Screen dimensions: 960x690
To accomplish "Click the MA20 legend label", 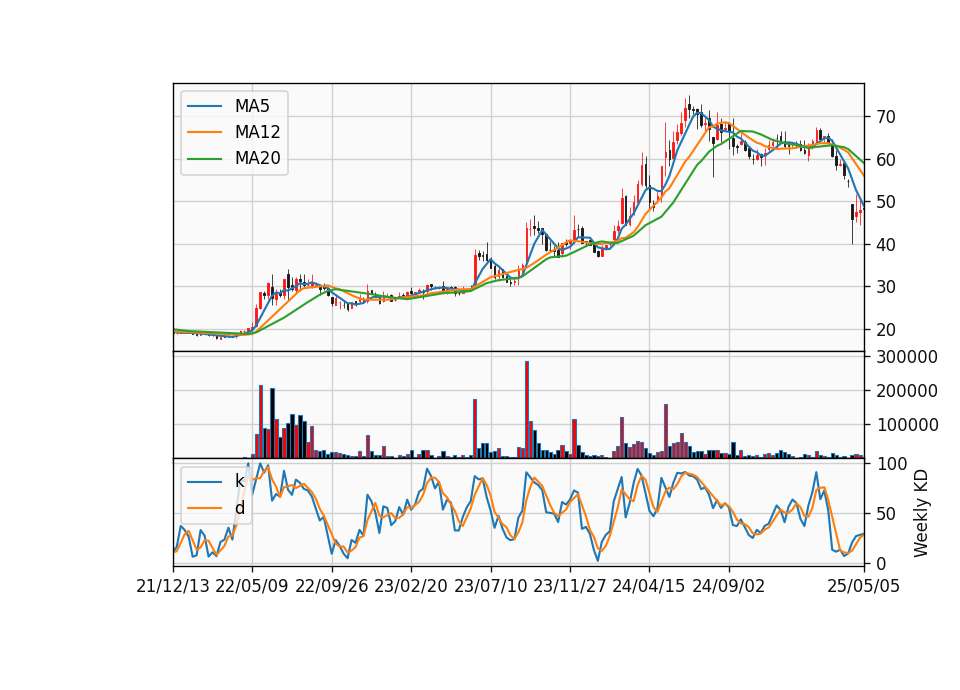I will [x=257, y=159].
